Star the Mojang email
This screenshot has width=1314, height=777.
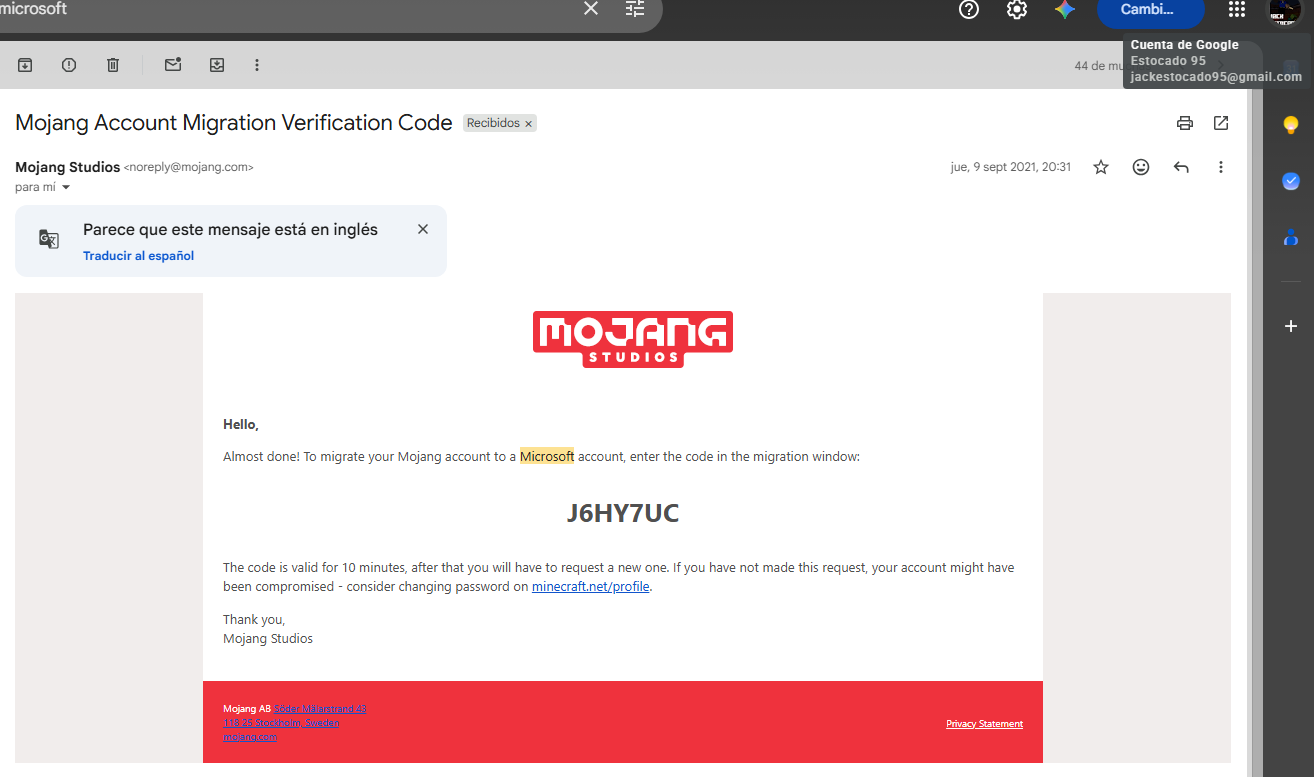1101,167
